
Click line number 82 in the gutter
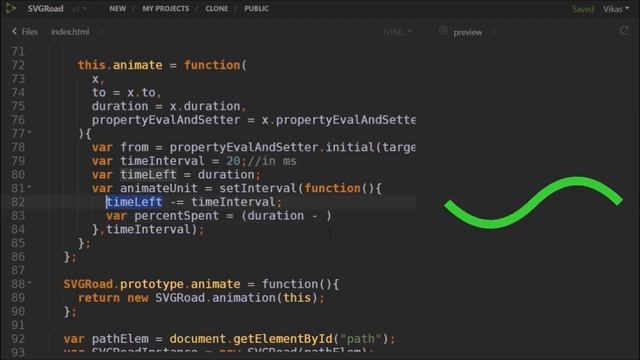(18, 202)
